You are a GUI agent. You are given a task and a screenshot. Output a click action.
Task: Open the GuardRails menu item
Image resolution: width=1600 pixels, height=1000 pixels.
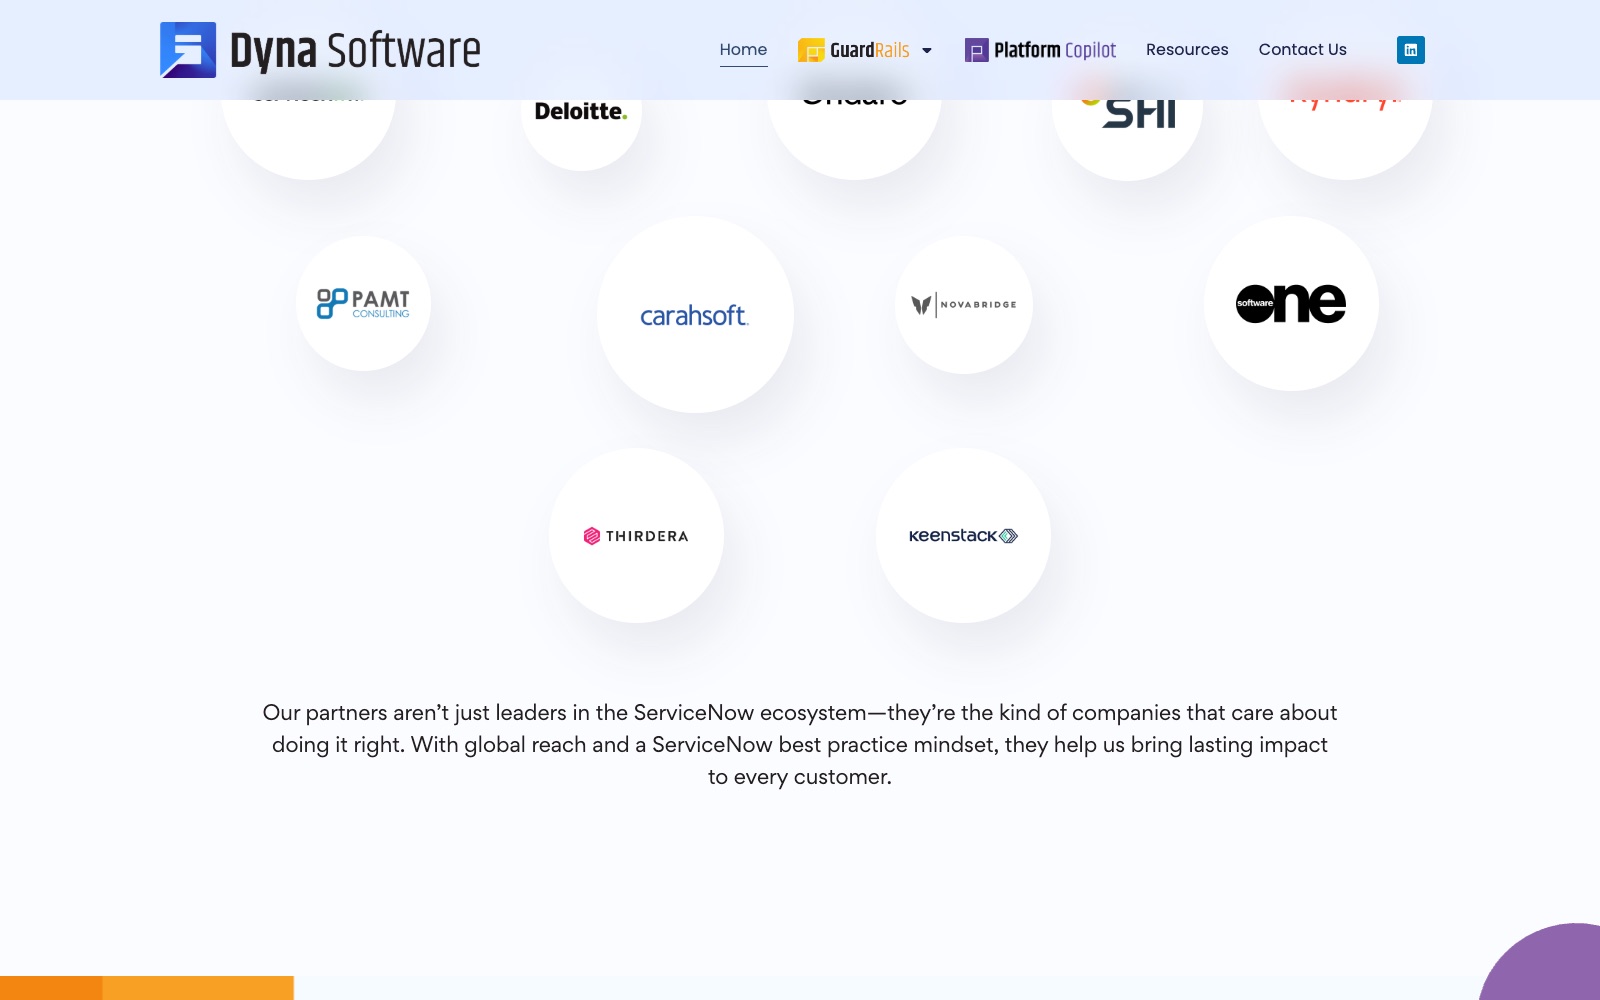854,50
